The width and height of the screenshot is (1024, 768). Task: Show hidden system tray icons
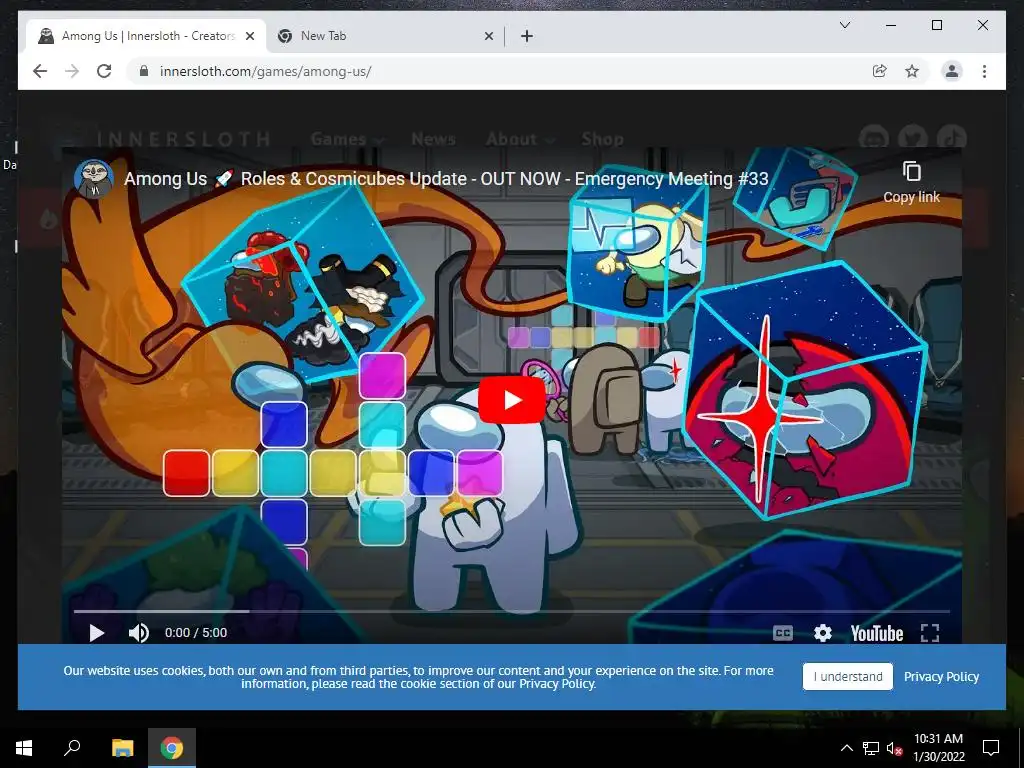click(x=846, y=748)
